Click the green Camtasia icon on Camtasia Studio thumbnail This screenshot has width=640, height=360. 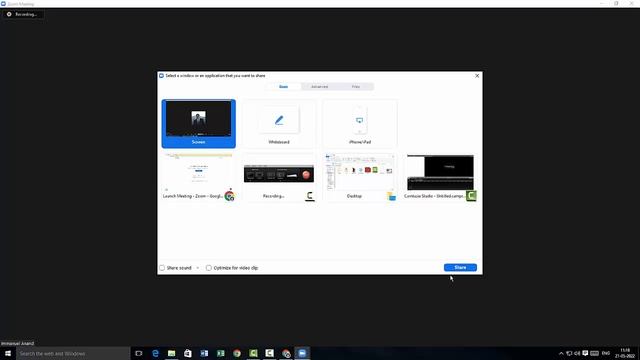pos(471,196)
